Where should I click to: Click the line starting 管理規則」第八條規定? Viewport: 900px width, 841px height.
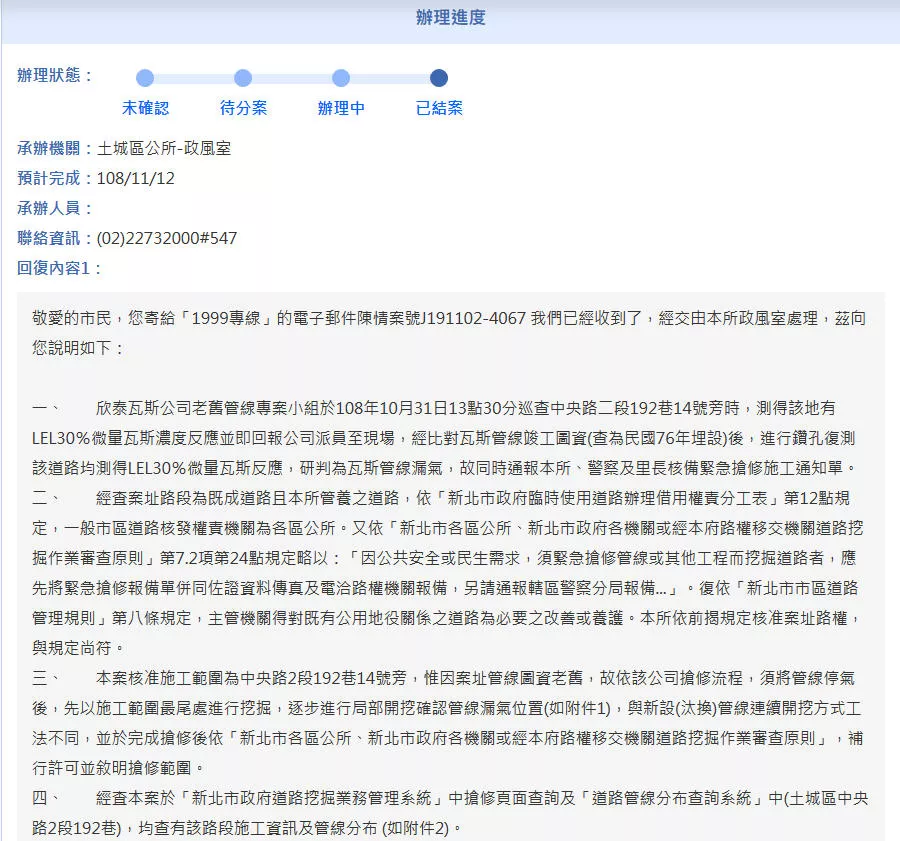pos(447,618)
